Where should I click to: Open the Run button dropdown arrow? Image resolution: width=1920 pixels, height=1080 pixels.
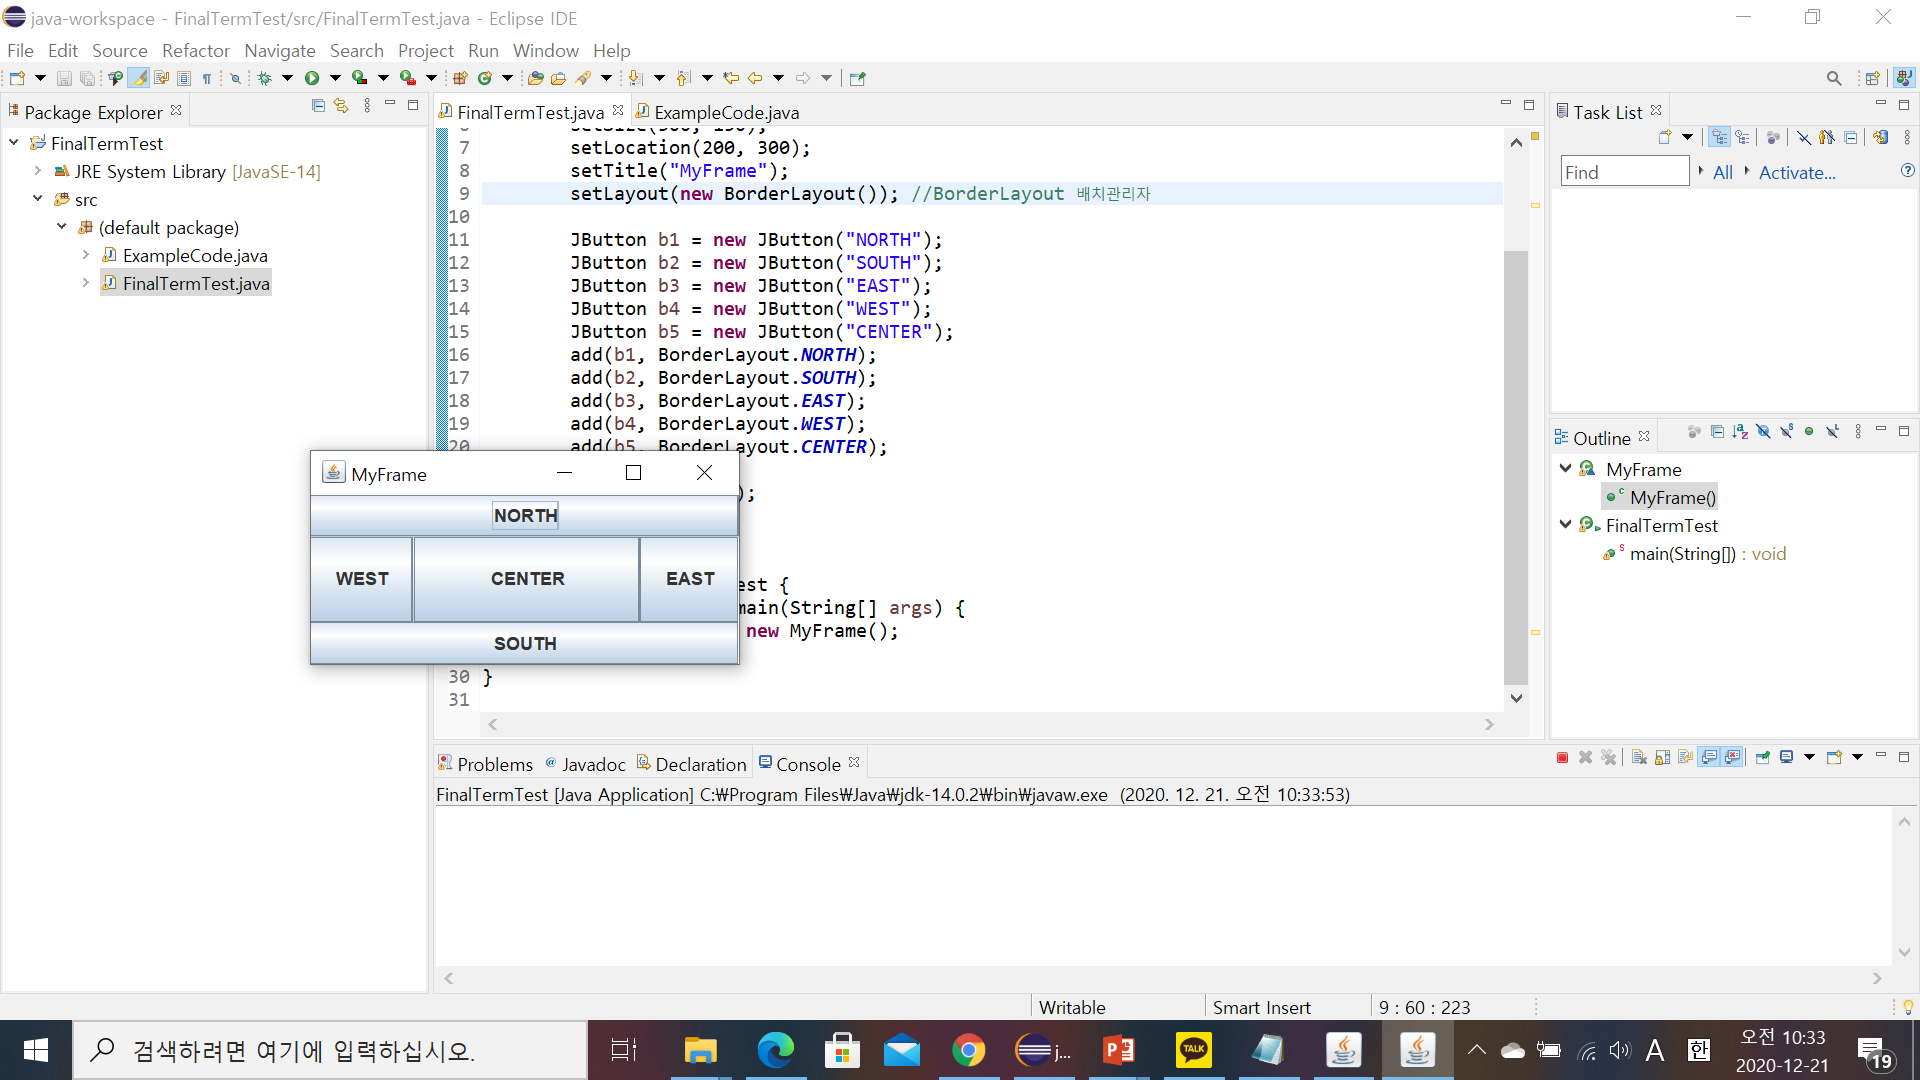tap(335, 78)
